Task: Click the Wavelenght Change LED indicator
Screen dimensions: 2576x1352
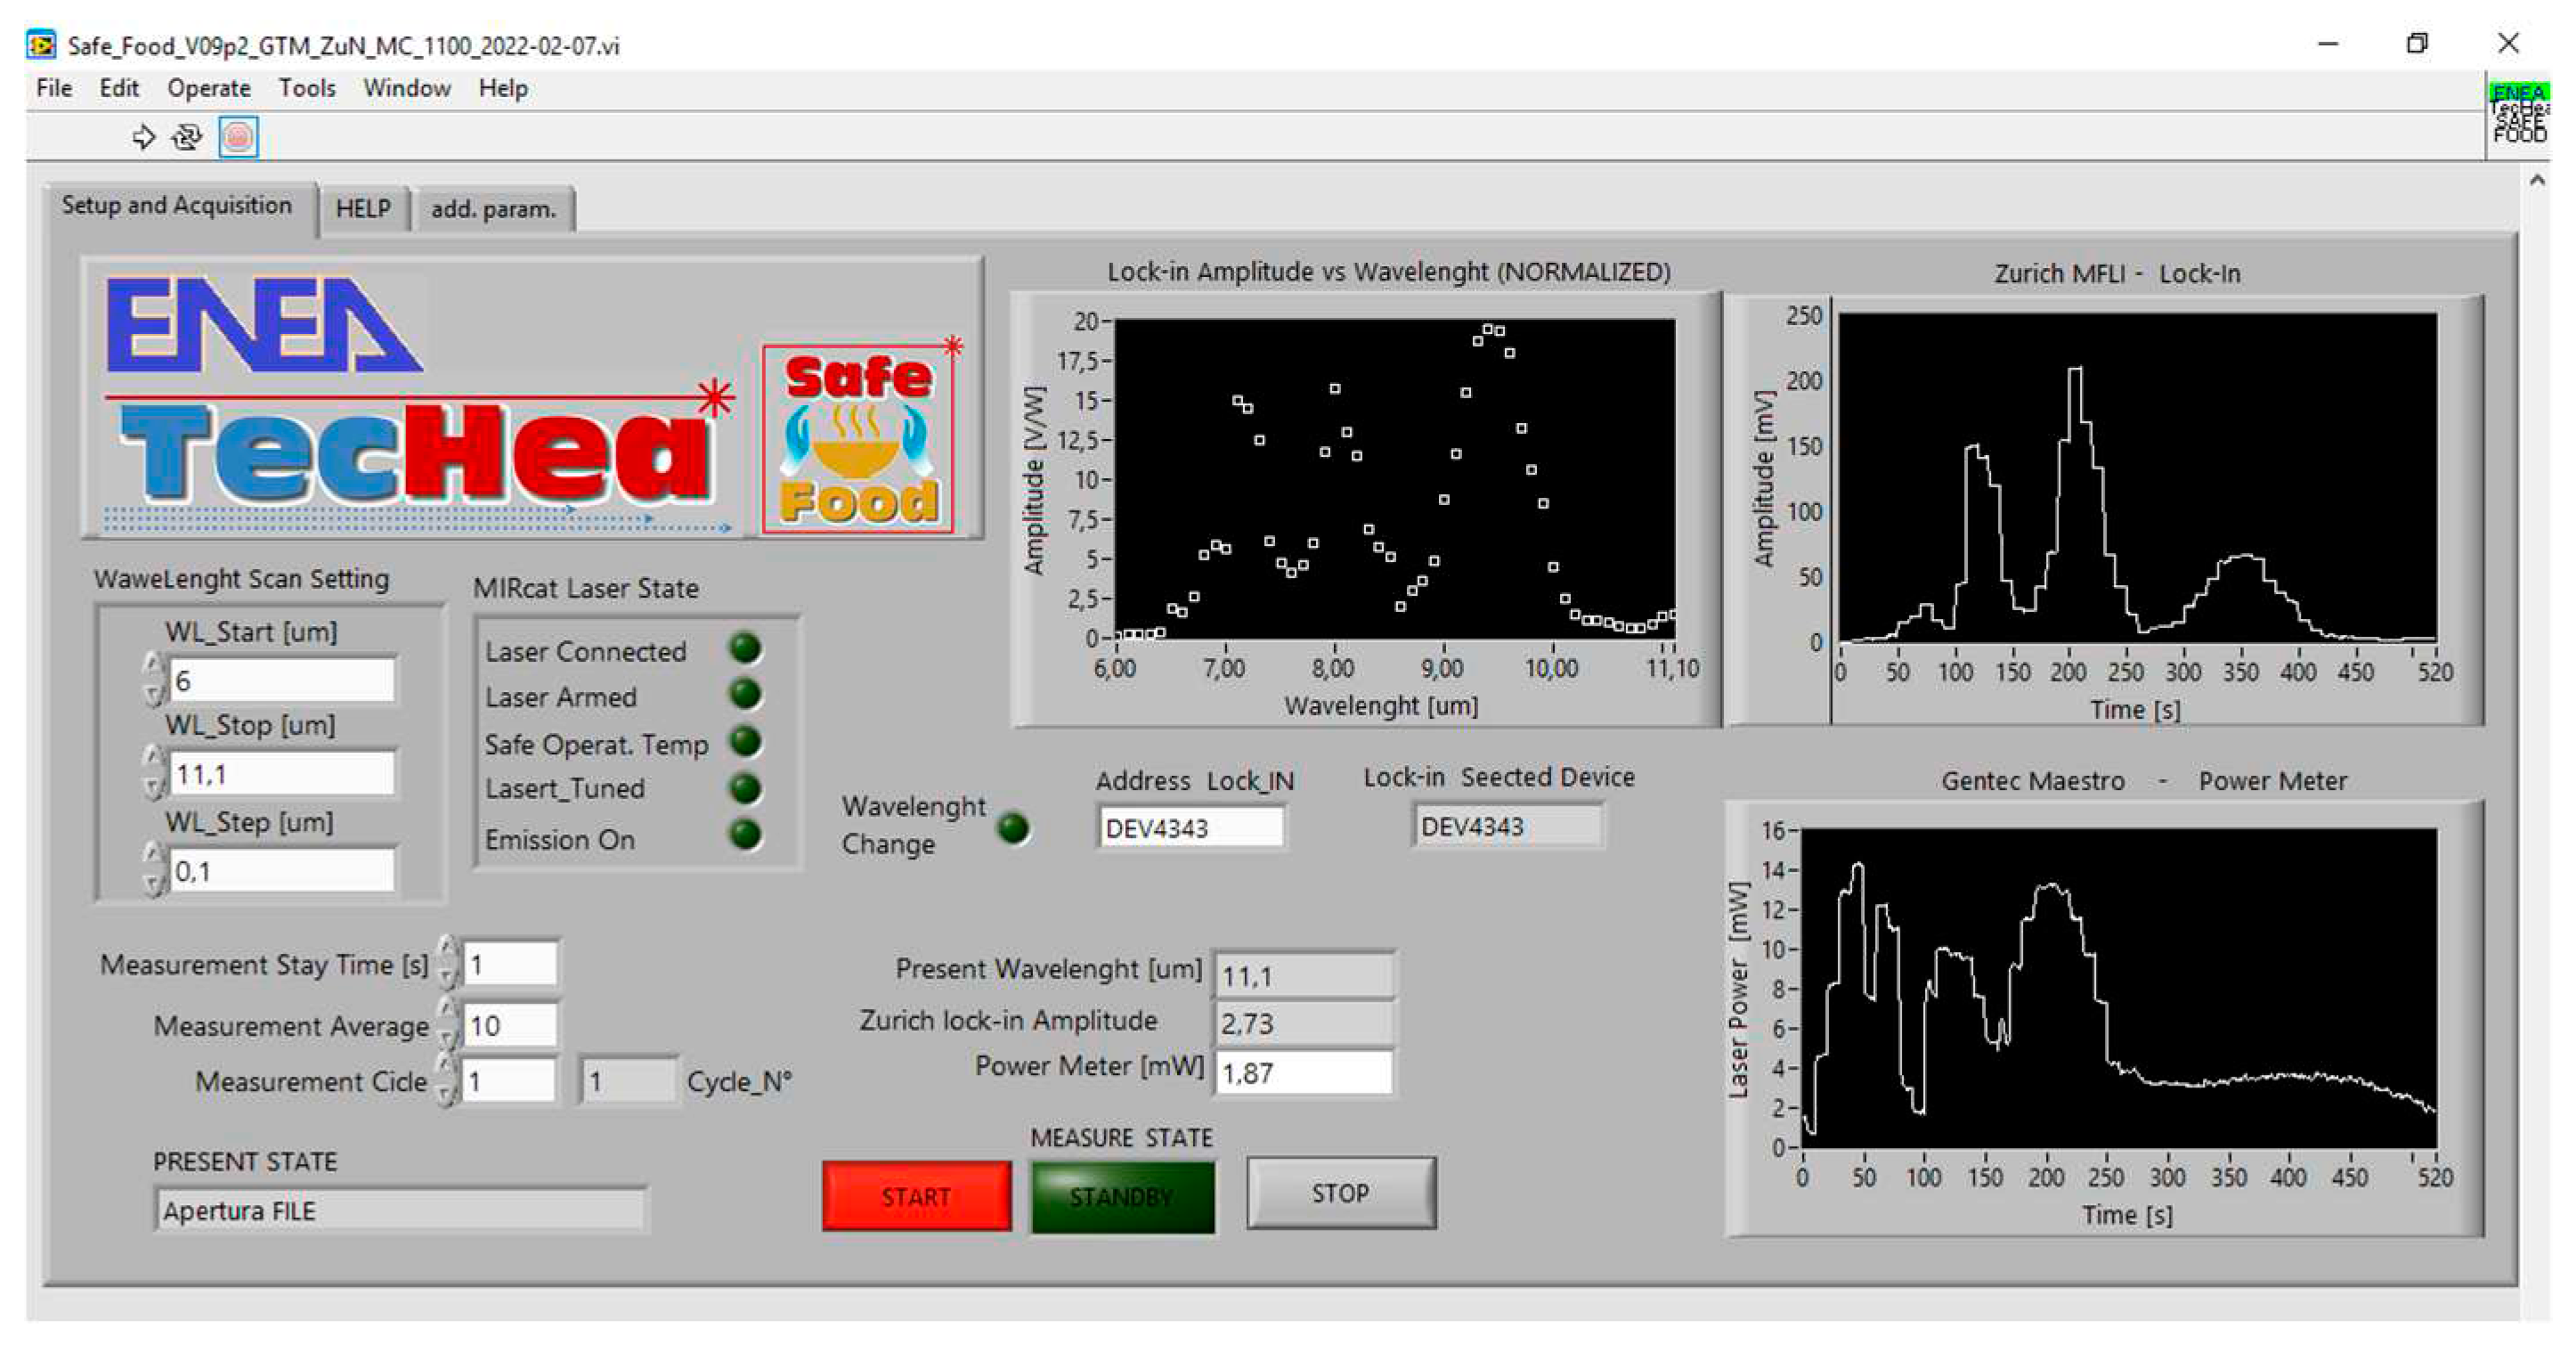Action: pyautogui.click(x=1013, y=828)
